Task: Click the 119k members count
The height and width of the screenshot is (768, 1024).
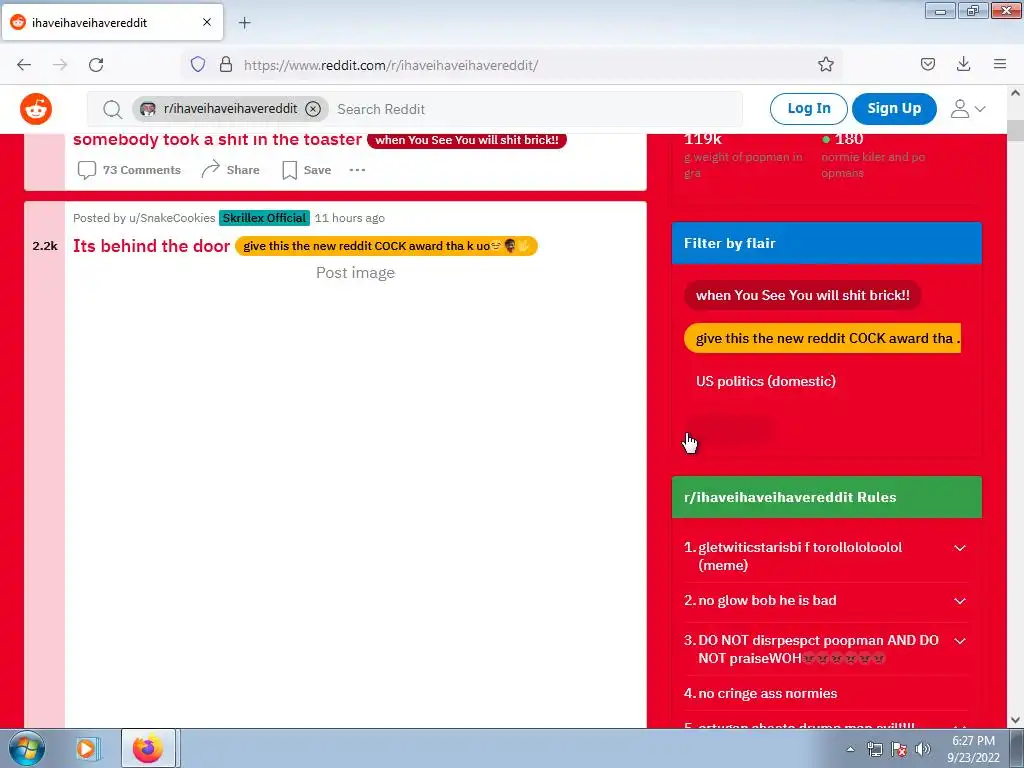Action: click(703, 139)
